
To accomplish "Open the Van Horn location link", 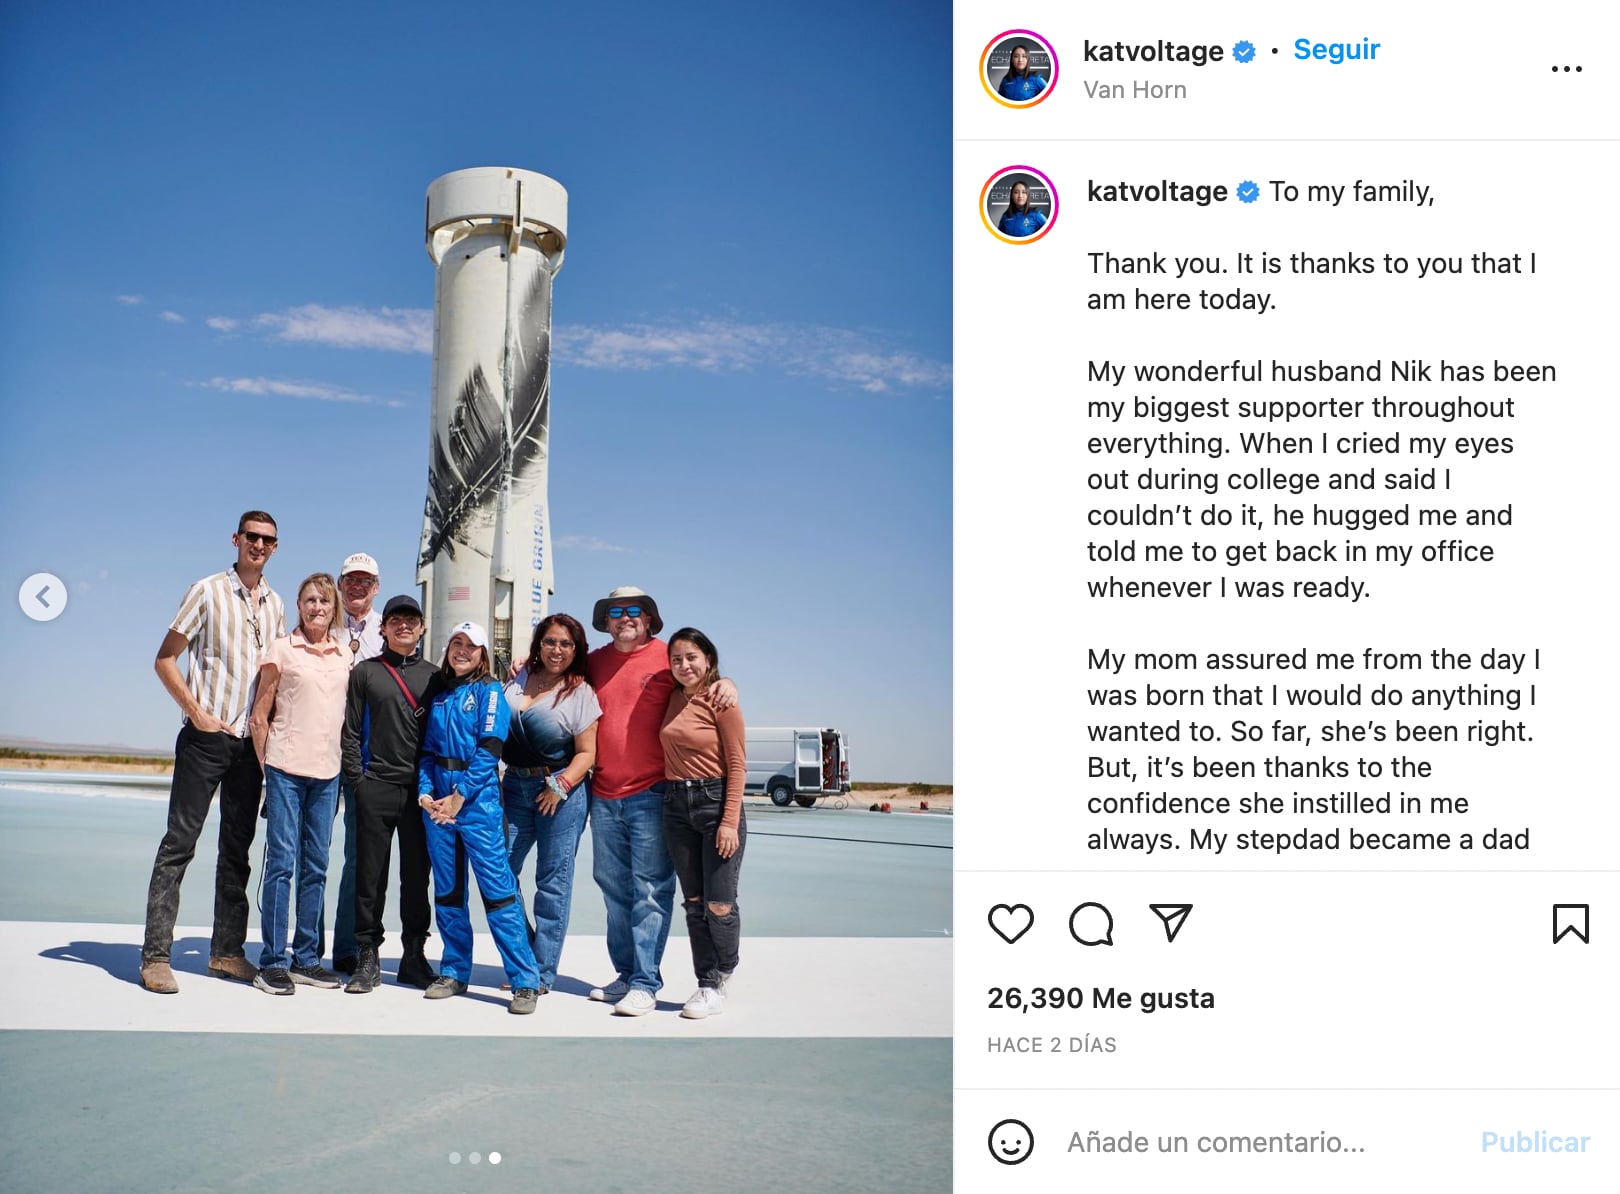I will coord(1134,90).
